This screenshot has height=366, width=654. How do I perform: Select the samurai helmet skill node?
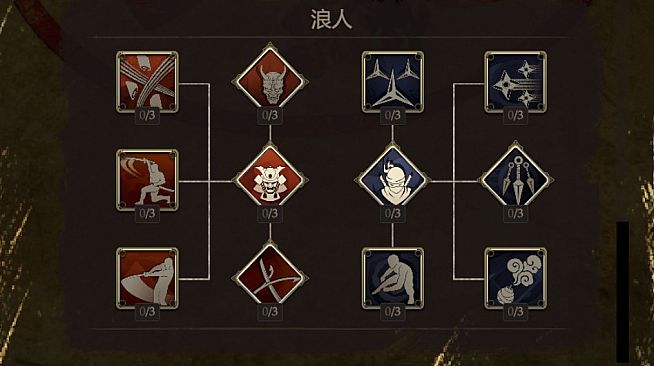270,180
